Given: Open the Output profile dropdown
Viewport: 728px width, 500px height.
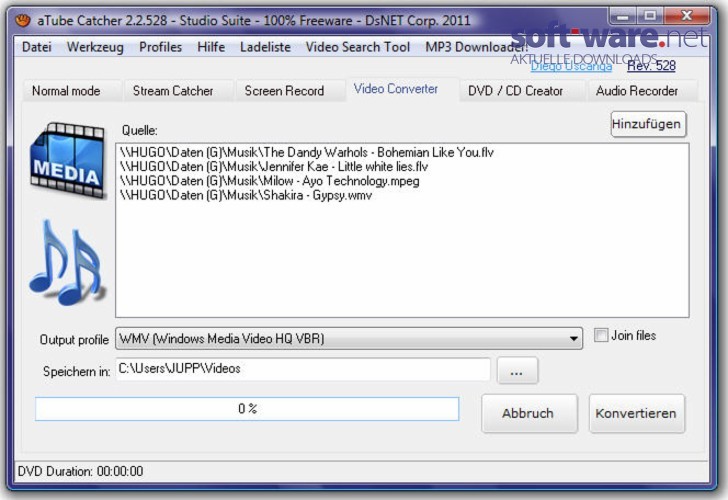Looking at the screenshot, I should [349, 338].
